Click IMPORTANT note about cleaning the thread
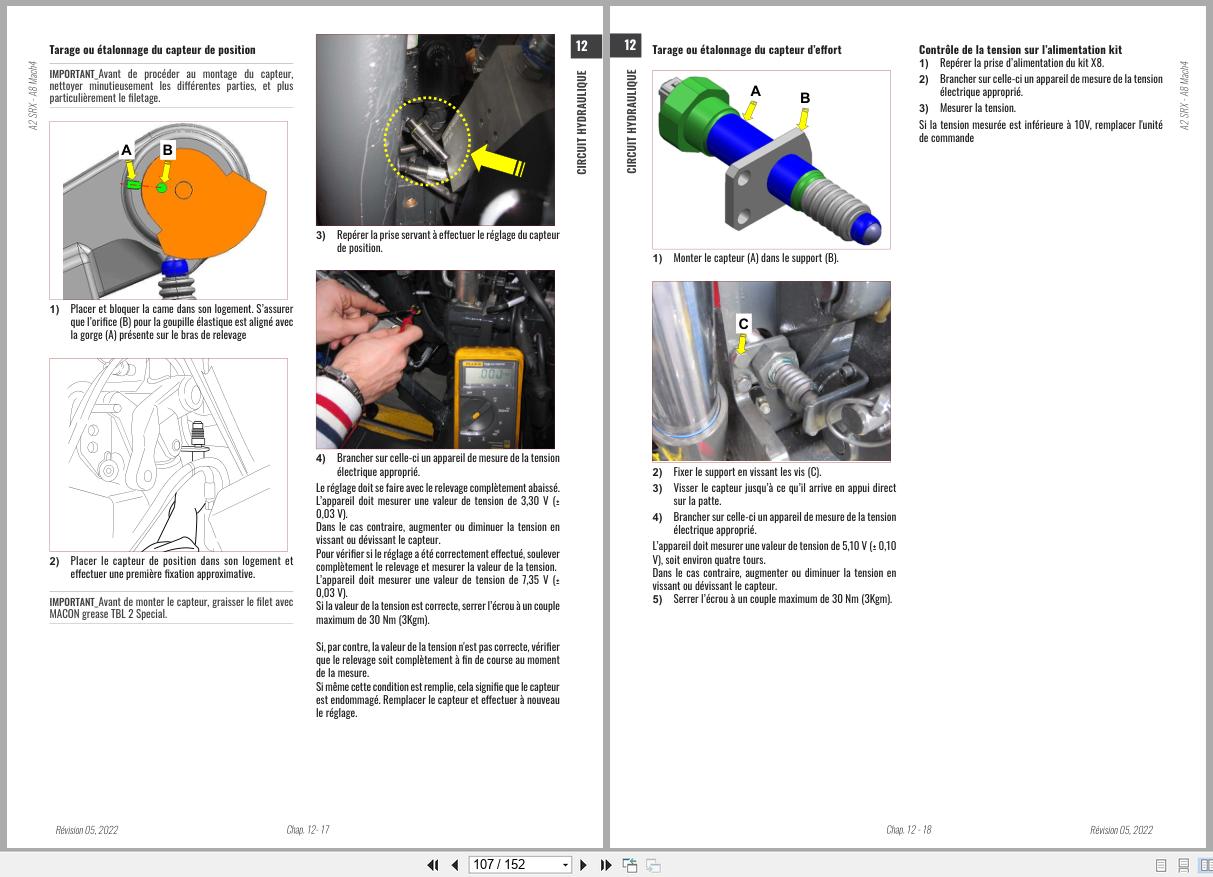The width and height of the screenshot is (1213, 877). coord(171,86)
